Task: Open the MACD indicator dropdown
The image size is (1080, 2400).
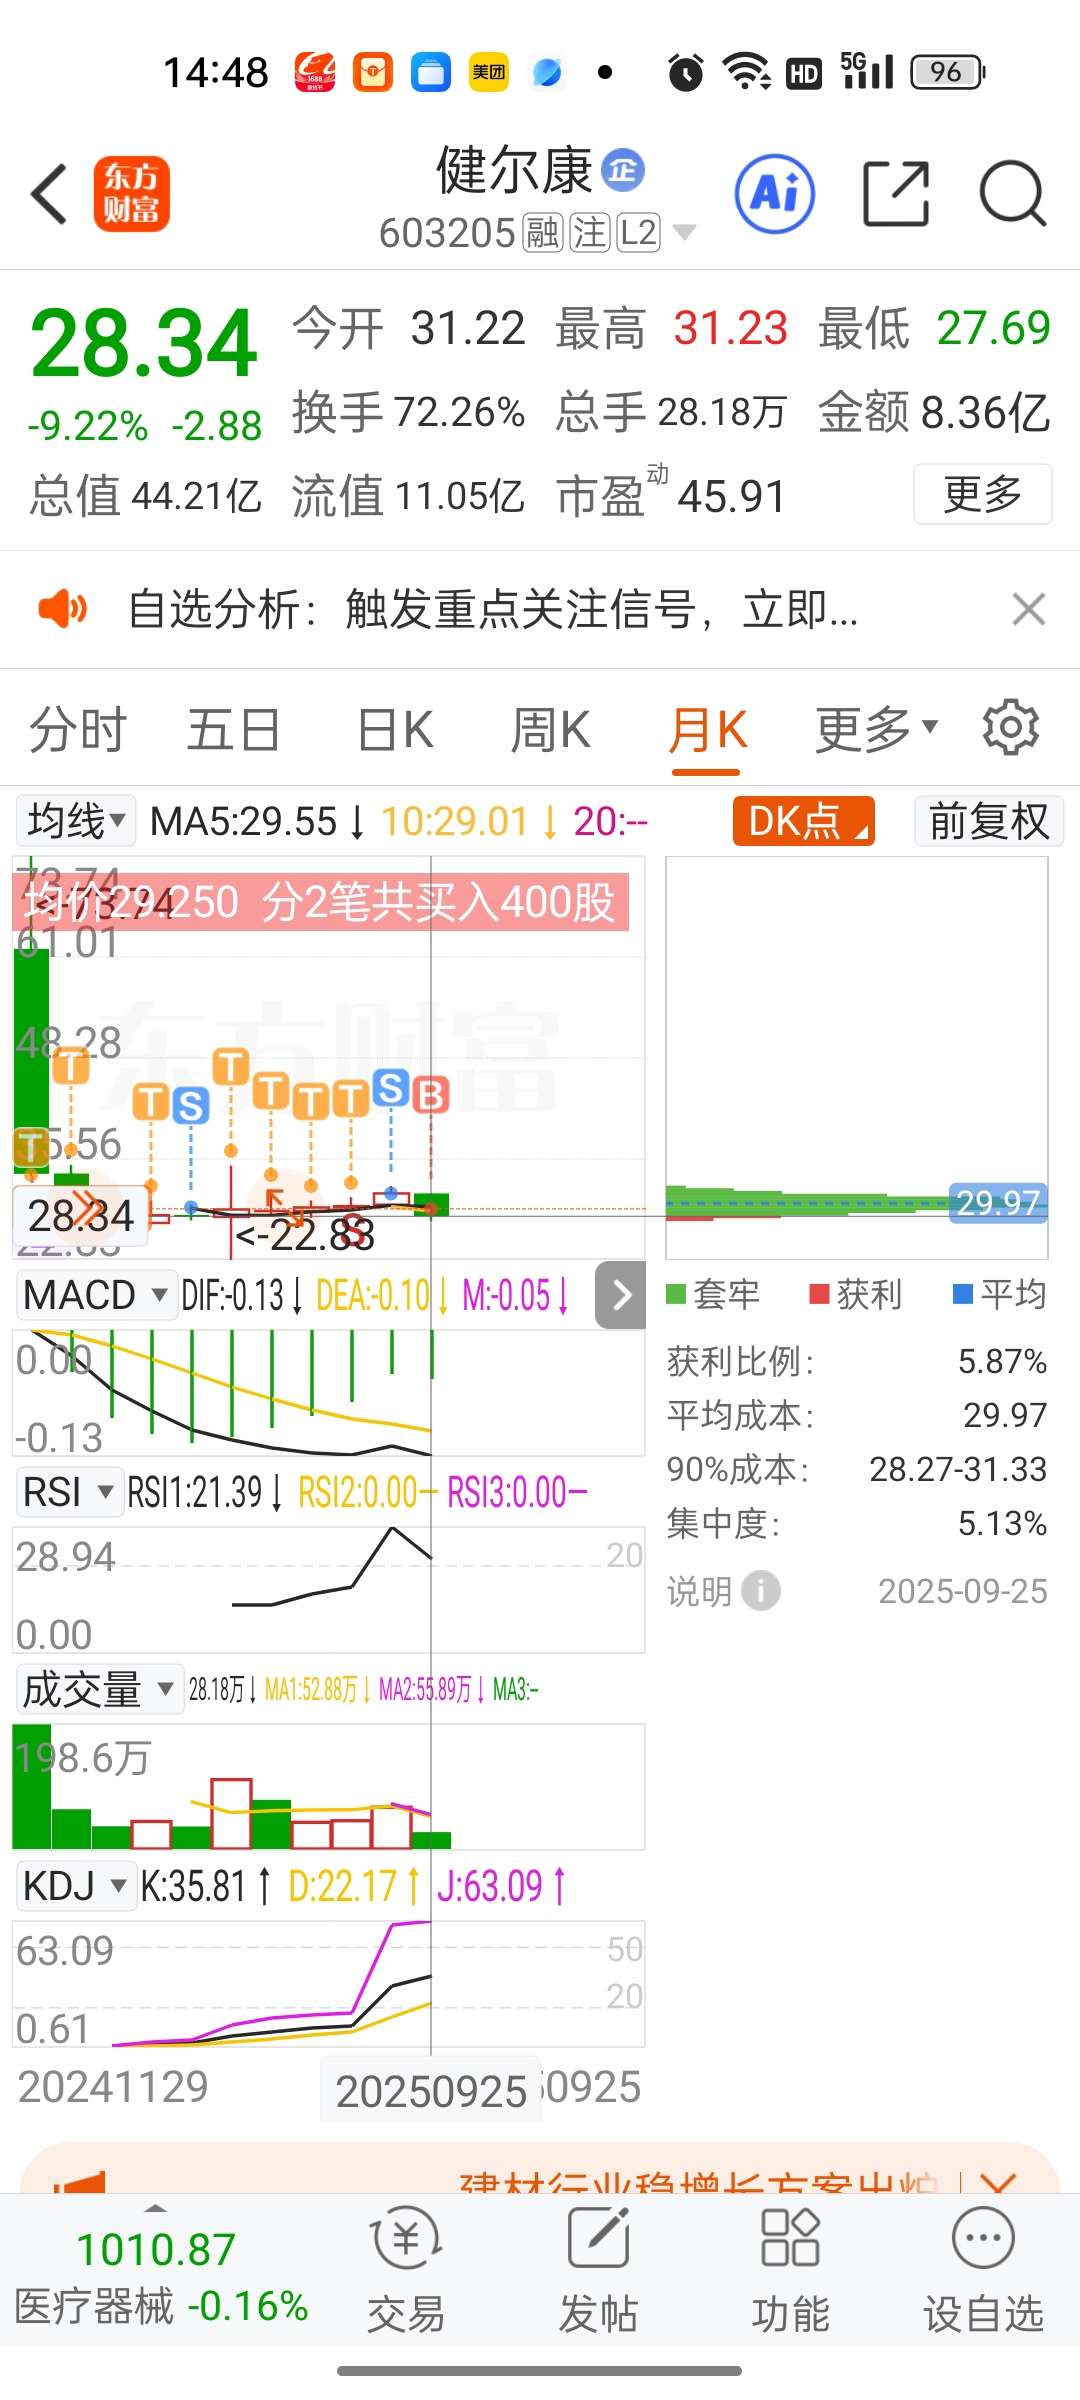Action: coord(96,1295)
